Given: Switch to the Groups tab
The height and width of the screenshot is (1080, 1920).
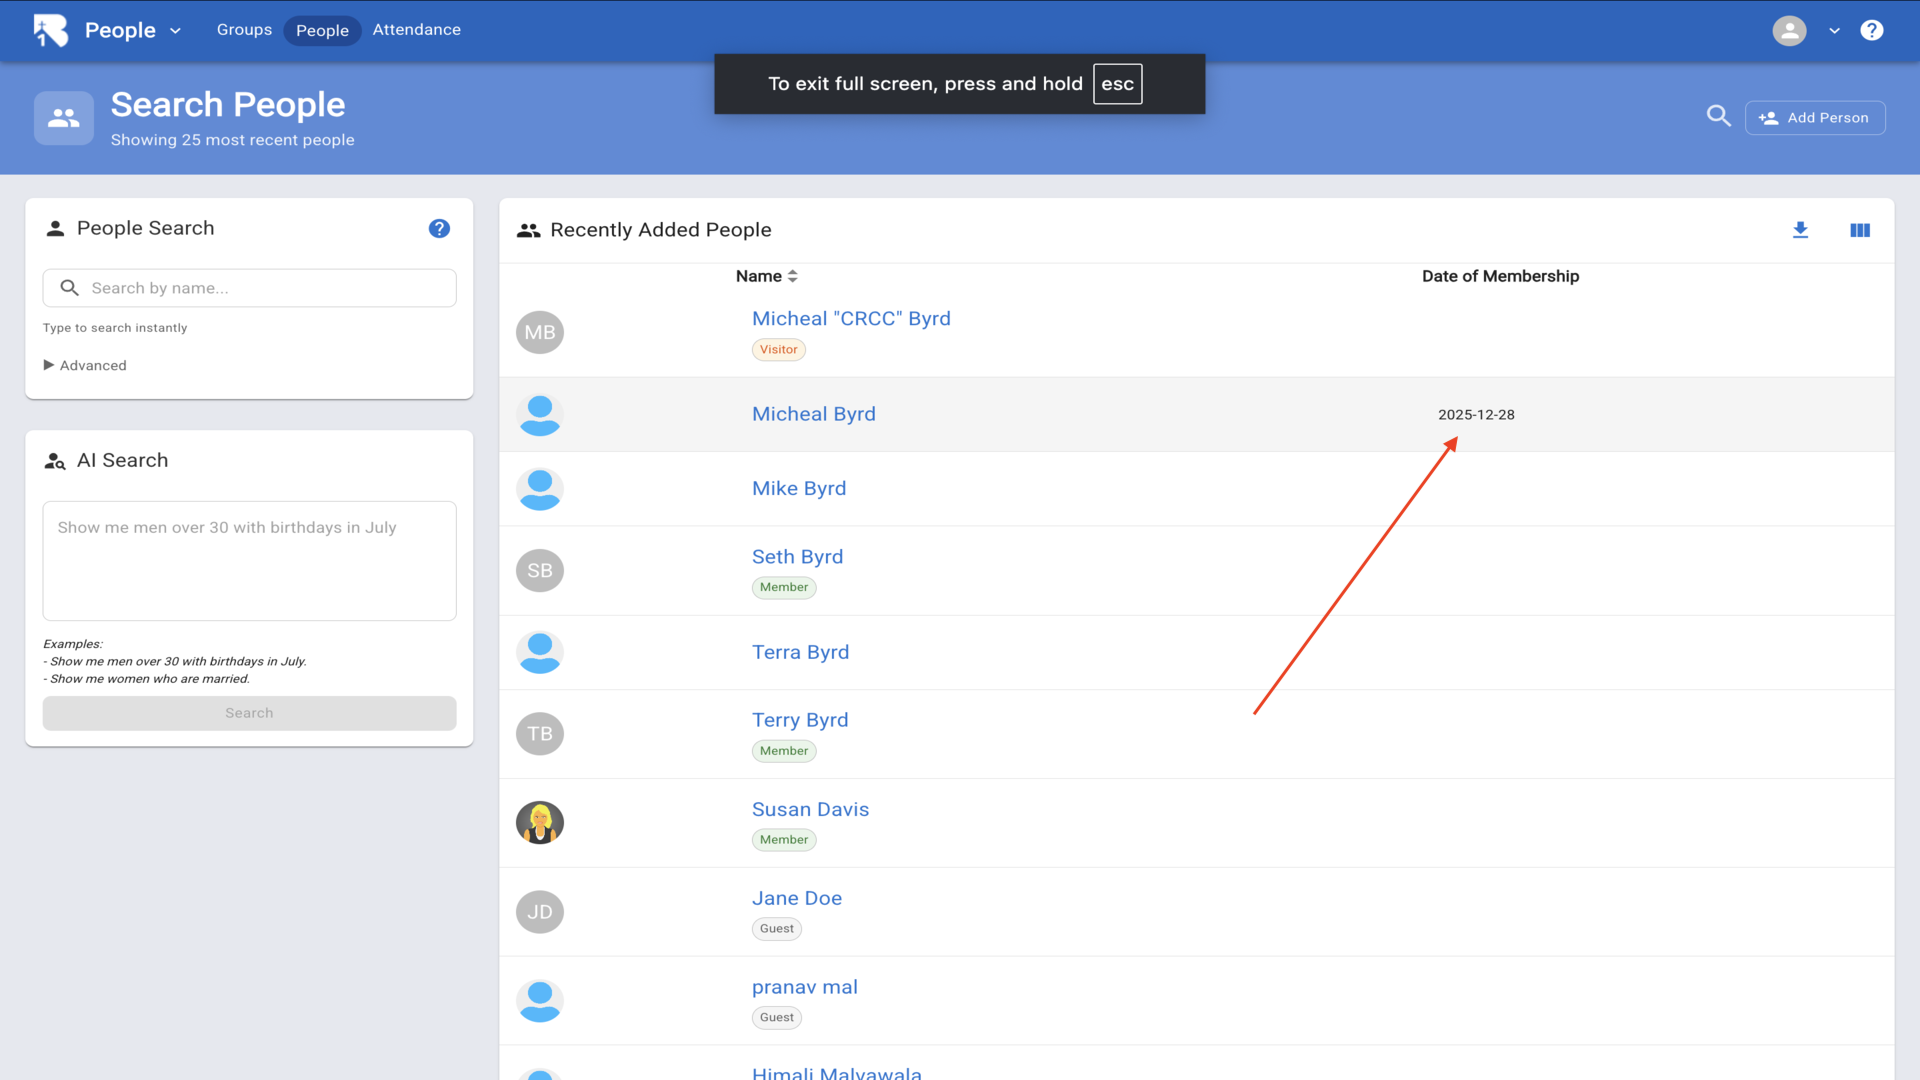Looking at the screenshot, I should click(x=244, y=30).
